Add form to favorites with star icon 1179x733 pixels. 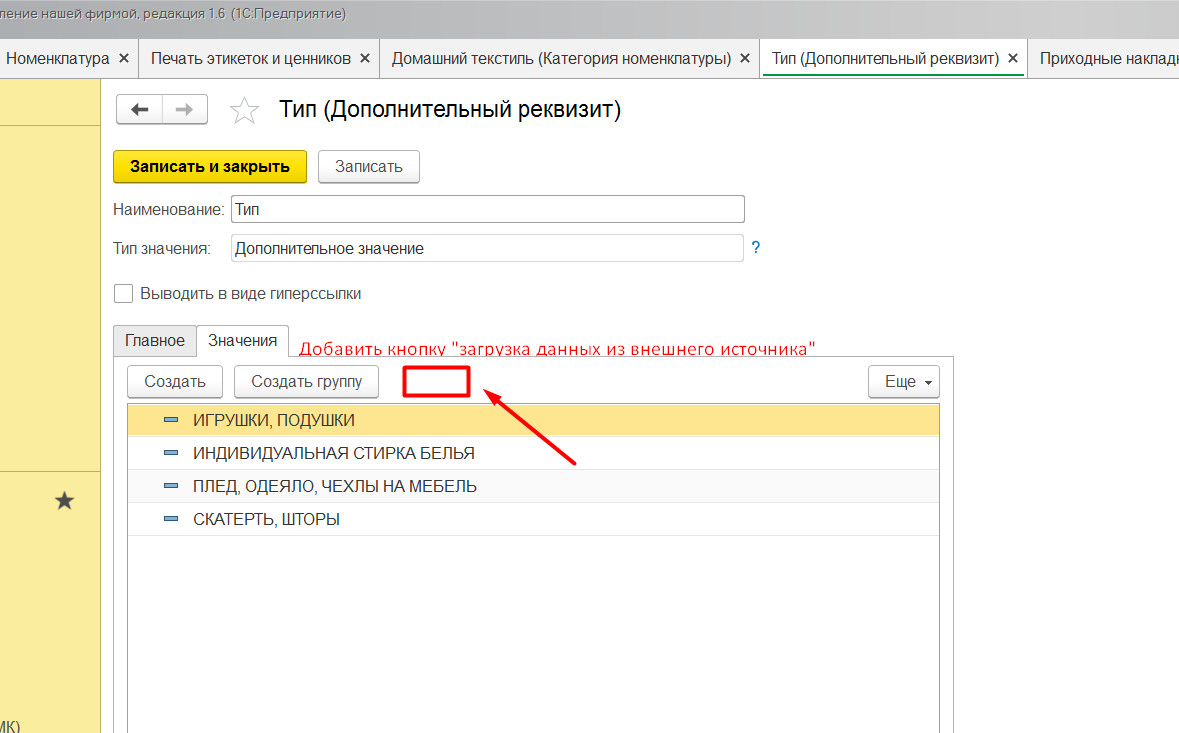(x=244, y=110)
